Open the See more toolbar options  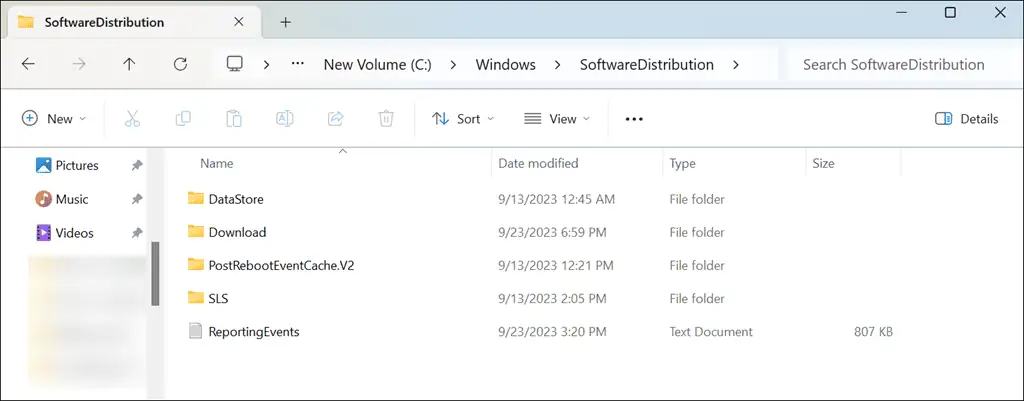pyautogui.click(x=634, y=119)
